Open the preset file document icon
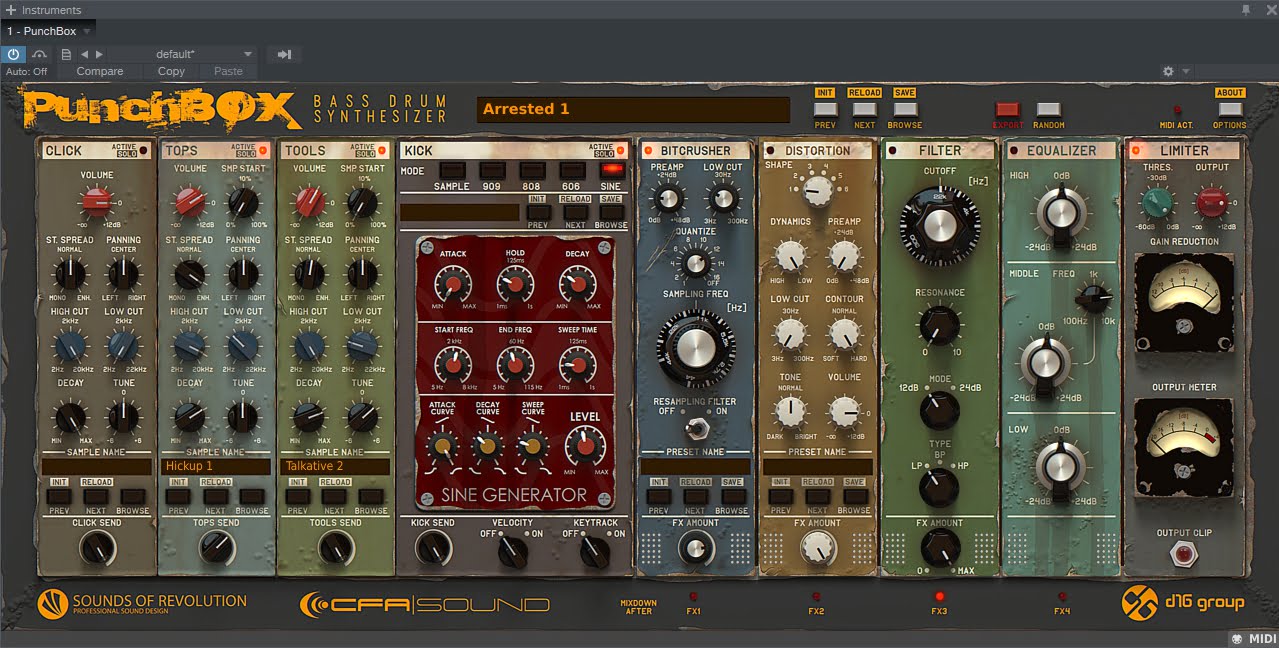 (66, 54)
